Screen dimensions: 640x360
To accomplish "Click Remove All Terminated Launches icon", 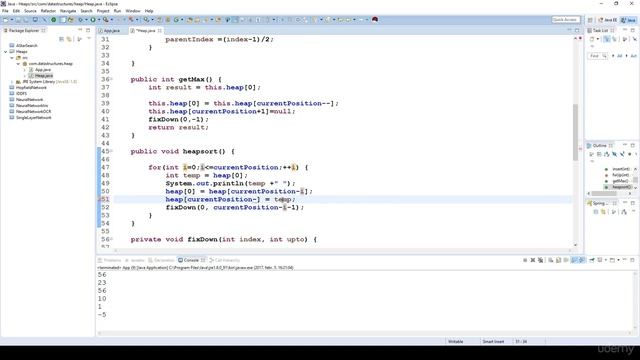I will [540, 260].
